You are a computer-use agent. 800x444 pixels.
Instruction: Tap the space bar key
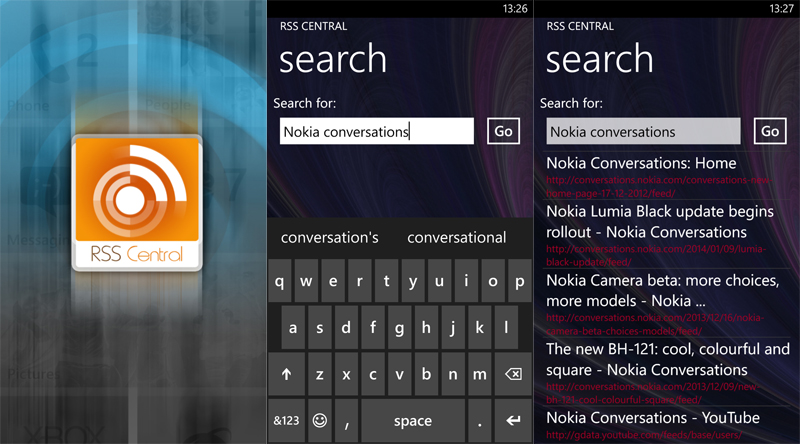click(413, 421)
